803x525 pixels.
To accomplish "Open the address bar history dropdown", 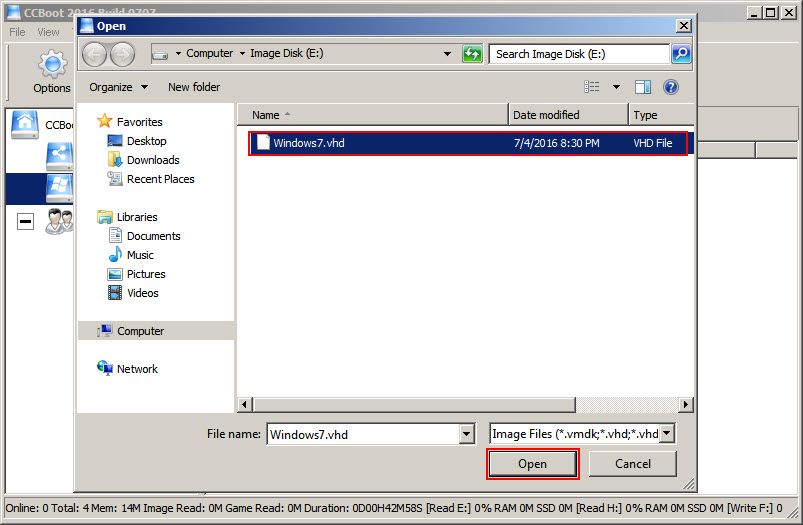I will (x=447, y=54).
